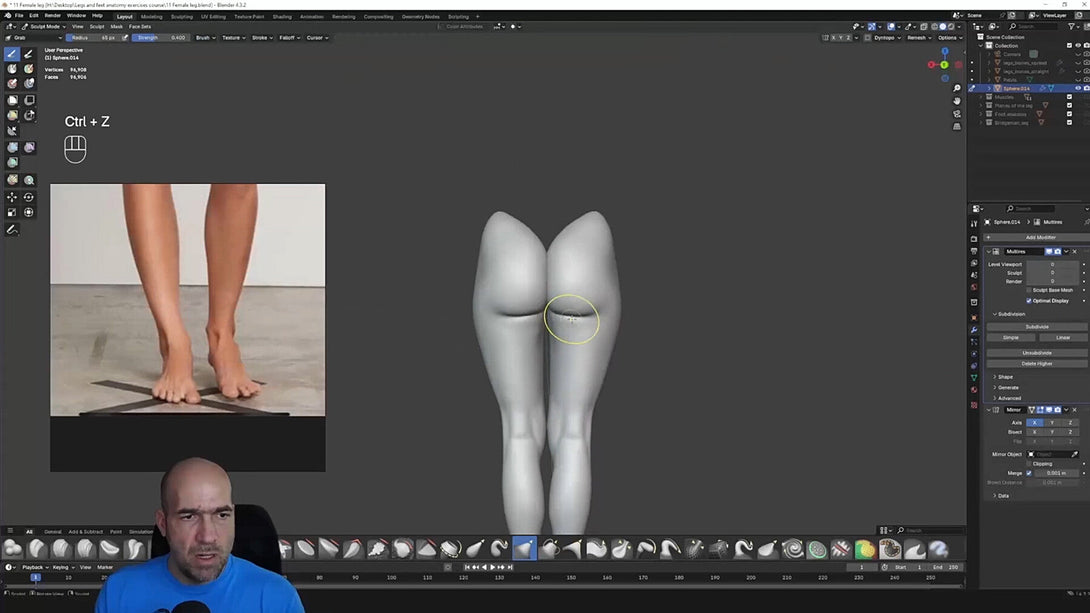Expand the Data section under Mirror modifier
The image size is (1090, 613).
[x=1002, y=496]
